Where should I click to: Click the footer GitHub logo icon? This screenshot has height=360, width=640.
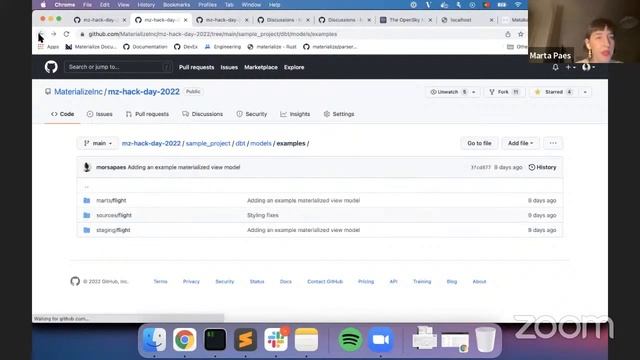tap(75, 281)
